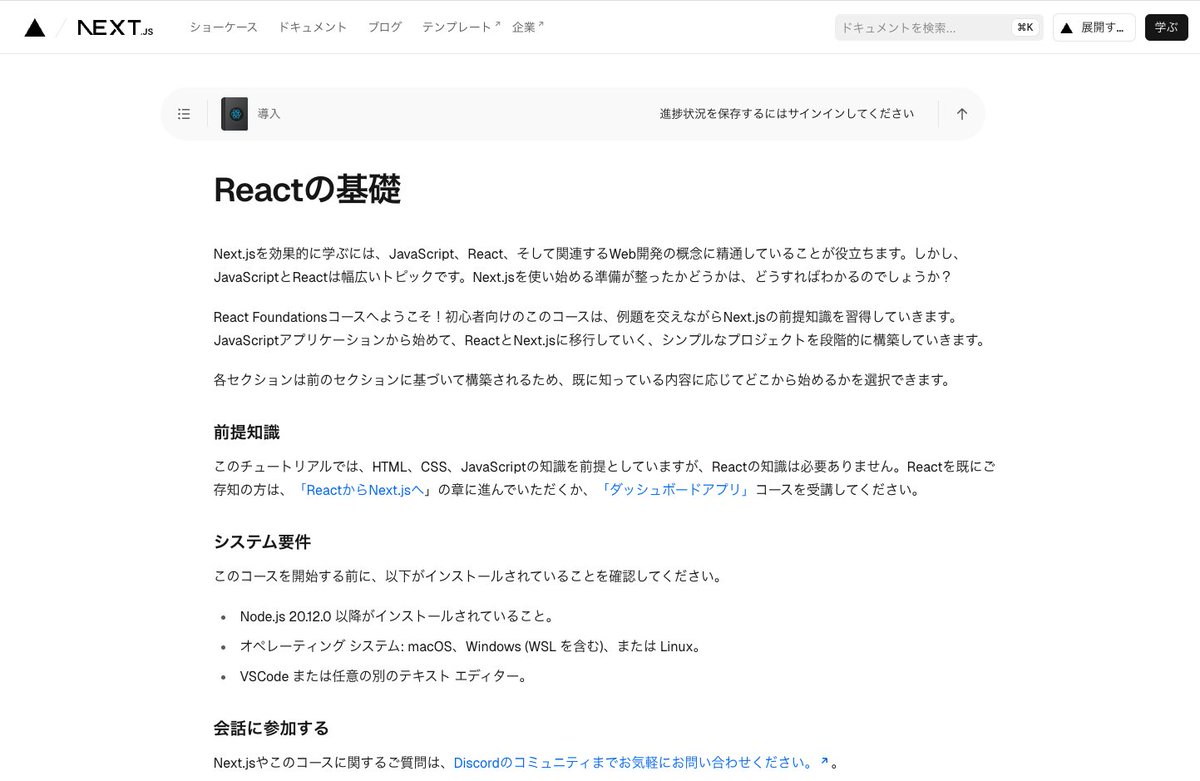Click the Reactの基礎 heading
This screenshot has height=781, width=1200.
307,189
